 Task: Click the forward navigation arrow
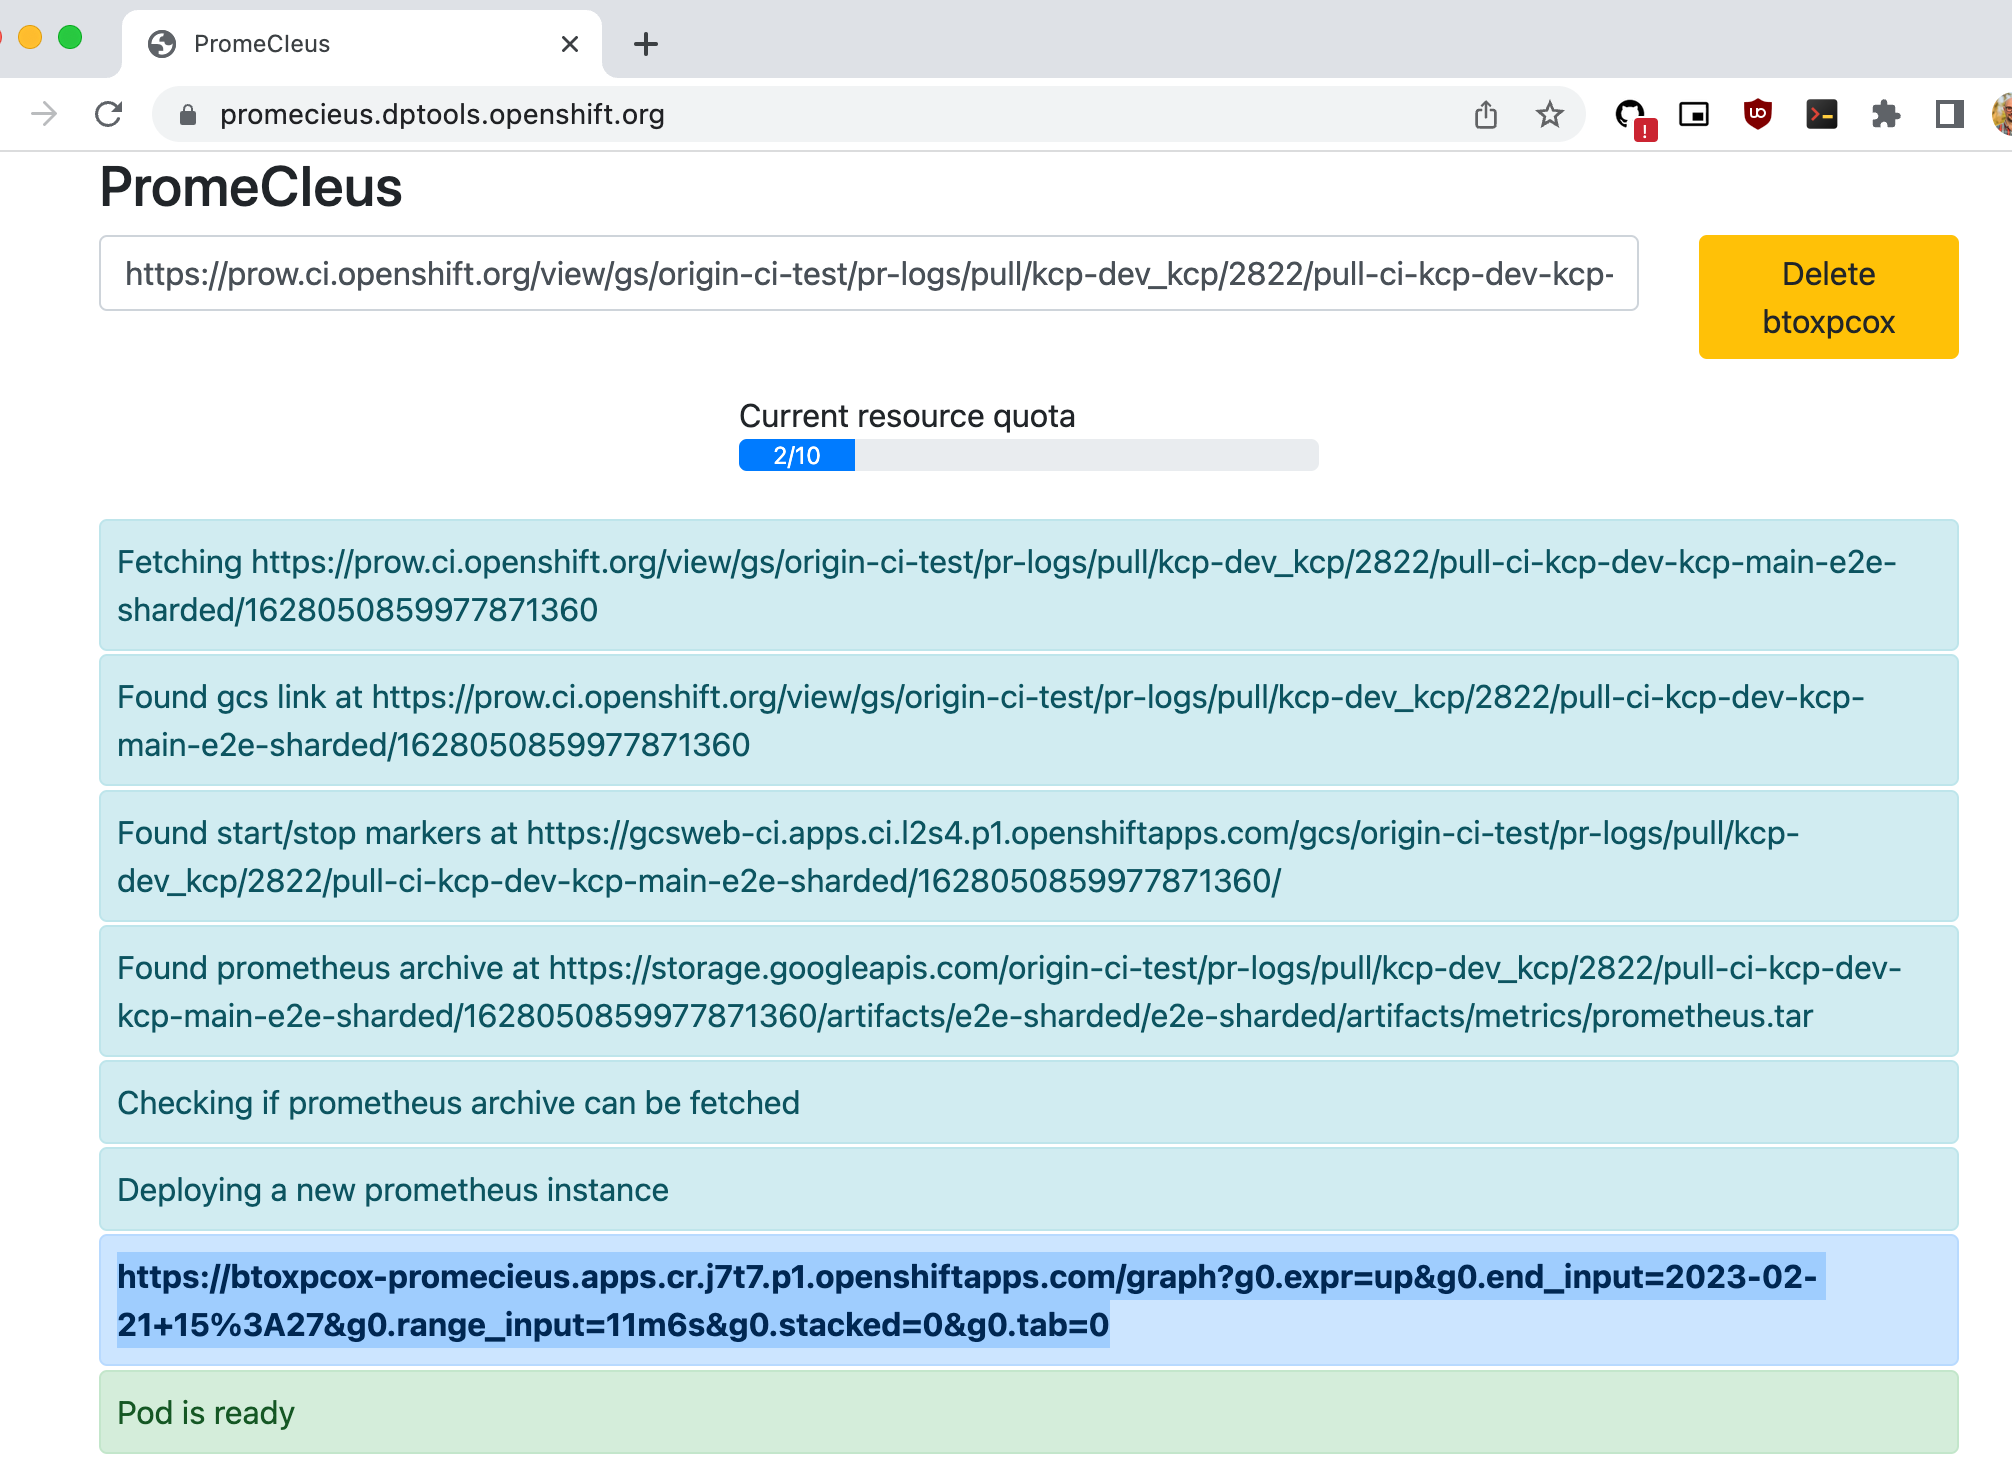click(x=44, y=114)
